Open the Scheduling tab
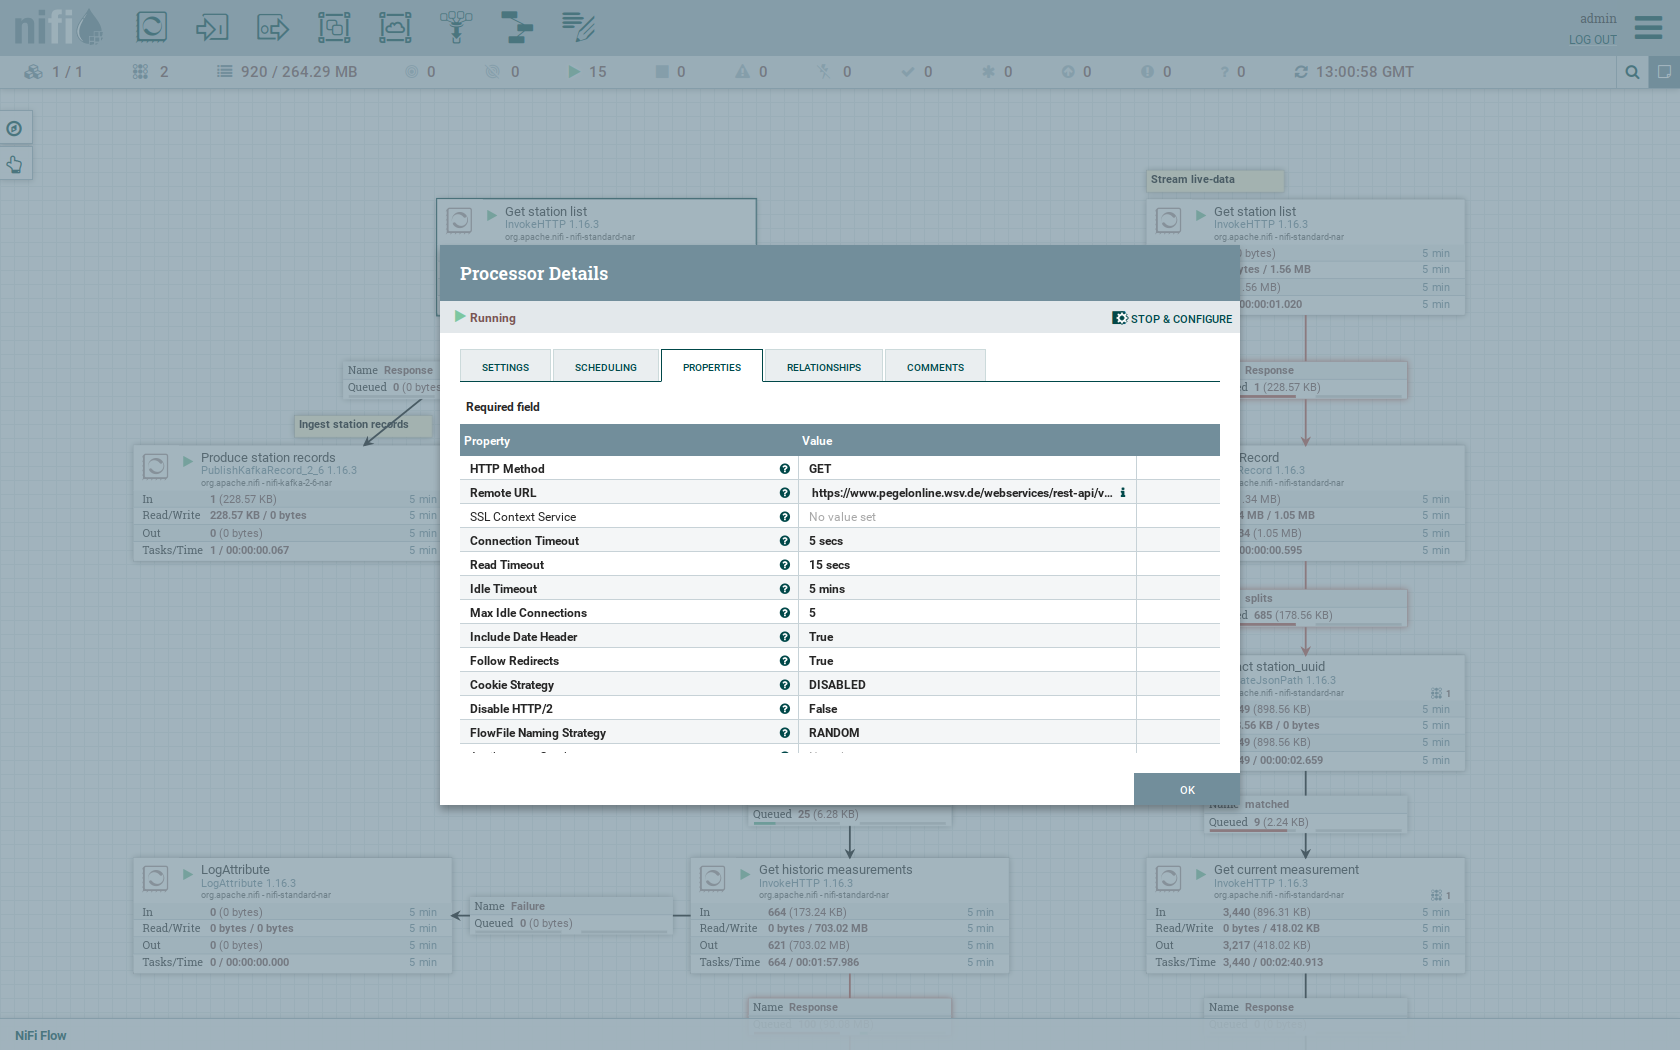 coord(605,367)
